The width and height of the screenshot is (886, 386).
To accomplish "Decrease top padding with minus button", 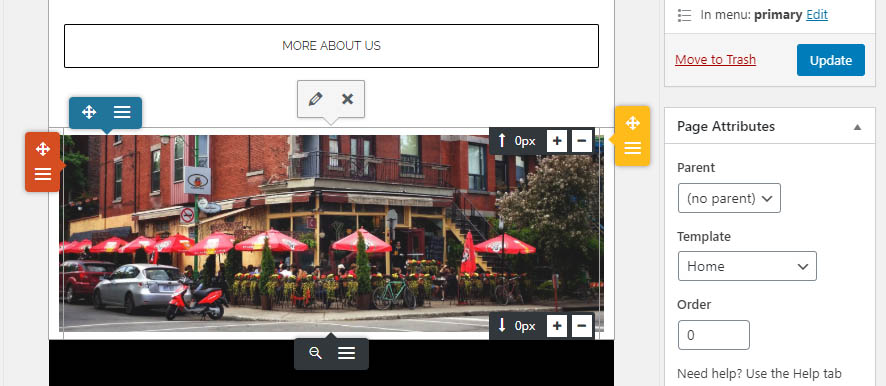I will (x=582, y=141).
